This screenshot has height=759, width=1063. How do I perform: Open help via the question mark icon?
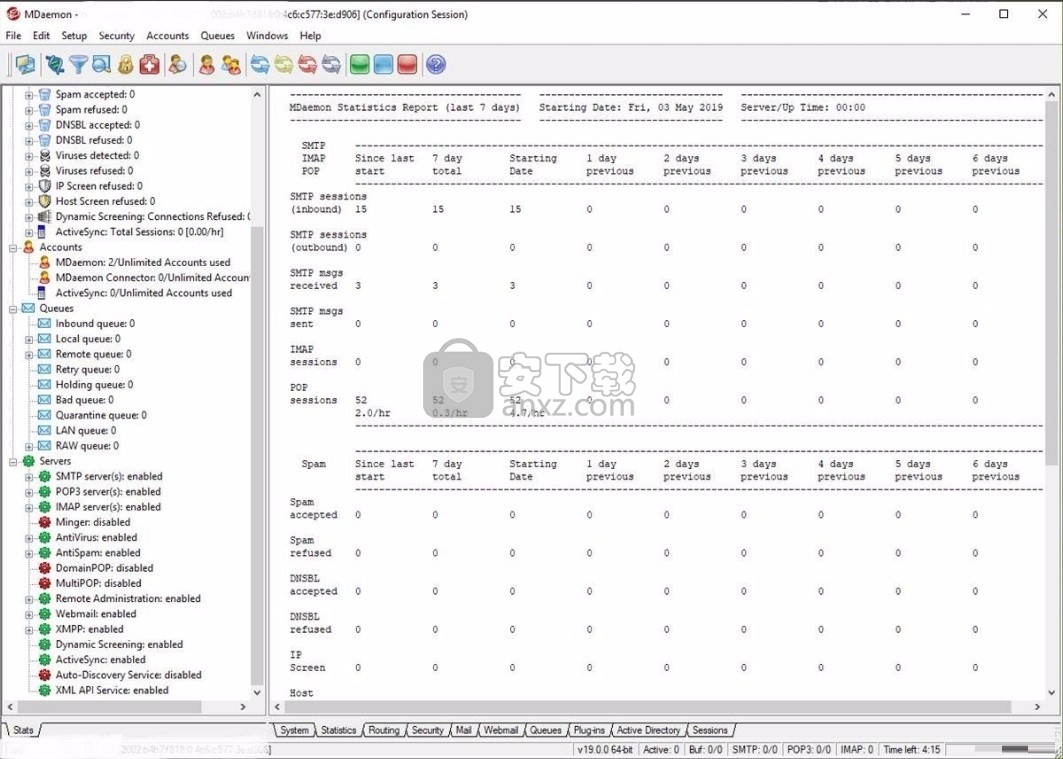point(436,64)
